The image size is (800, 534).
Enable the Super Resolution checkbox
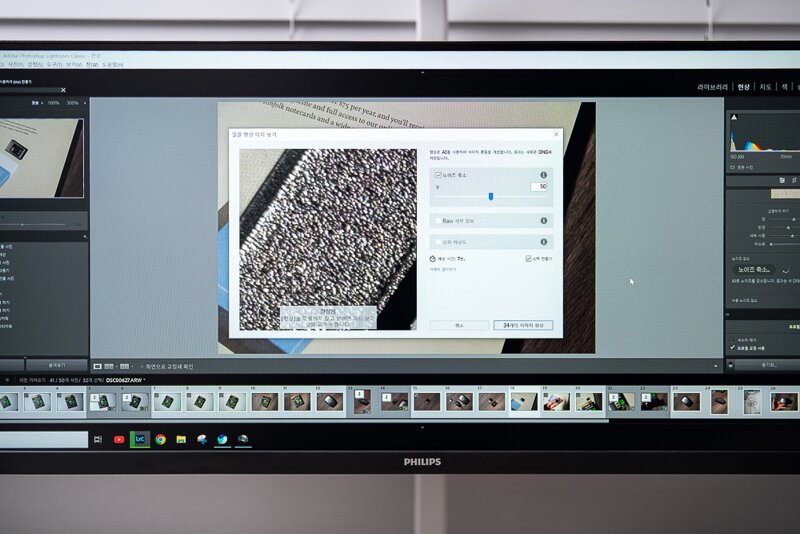tap(438, 242)
